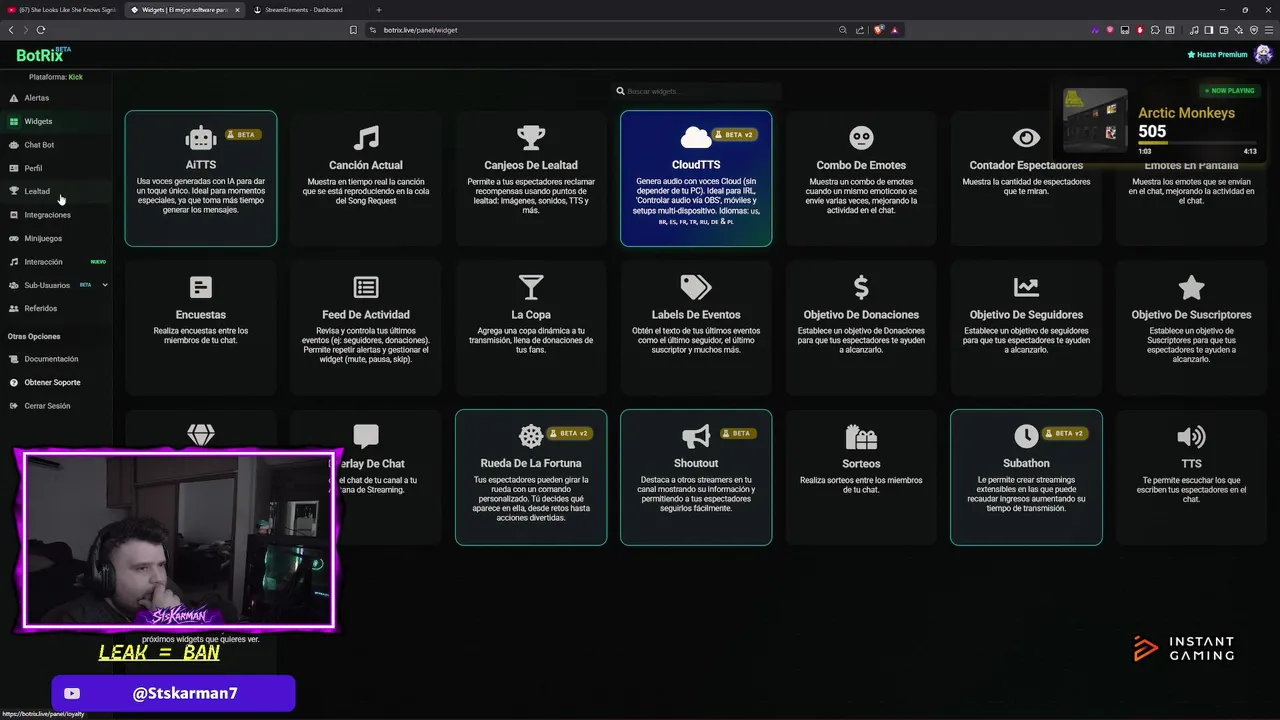This screenshot has width=1280, height=720.
Task: Open Objetivo De Donaciones dollar icon
Action: 861,288
